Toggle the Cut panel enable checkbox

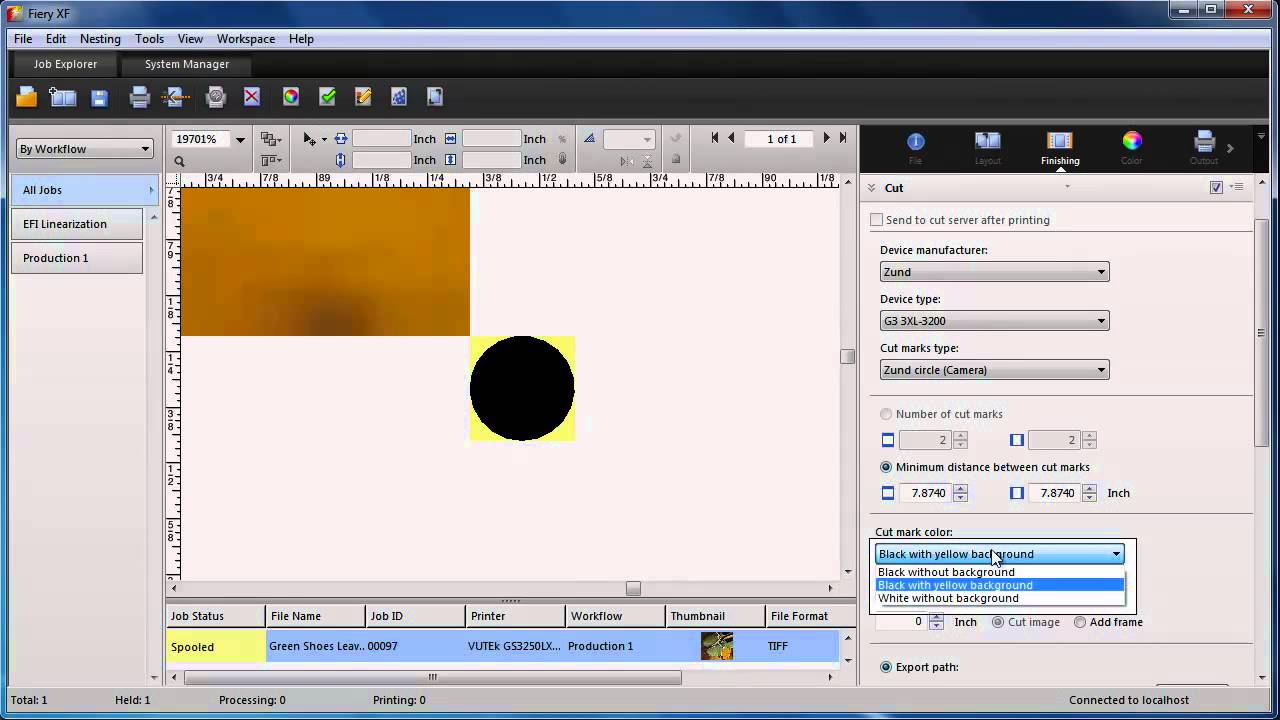pos(1216,187)
